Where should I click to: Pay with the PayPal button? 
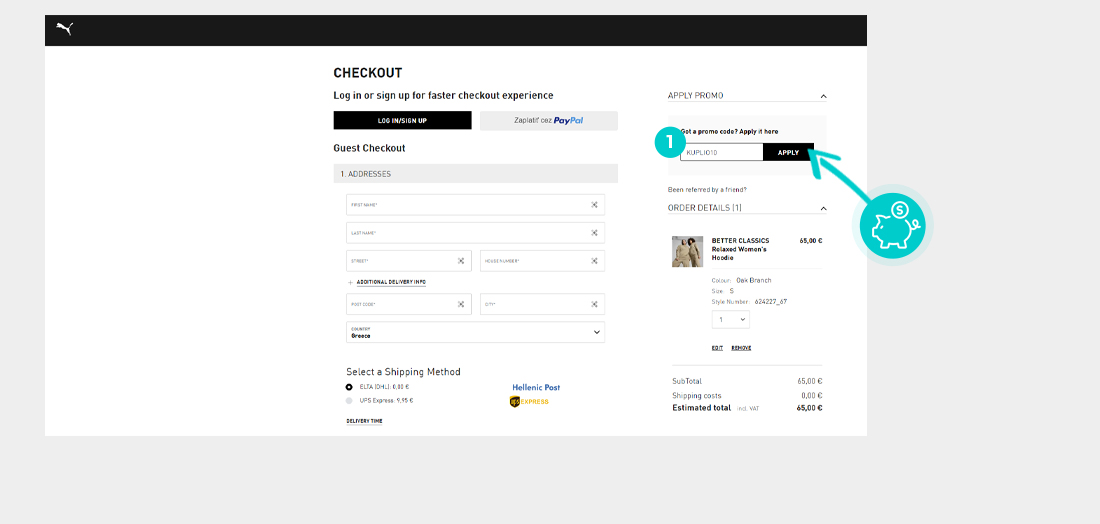[548, 120]
